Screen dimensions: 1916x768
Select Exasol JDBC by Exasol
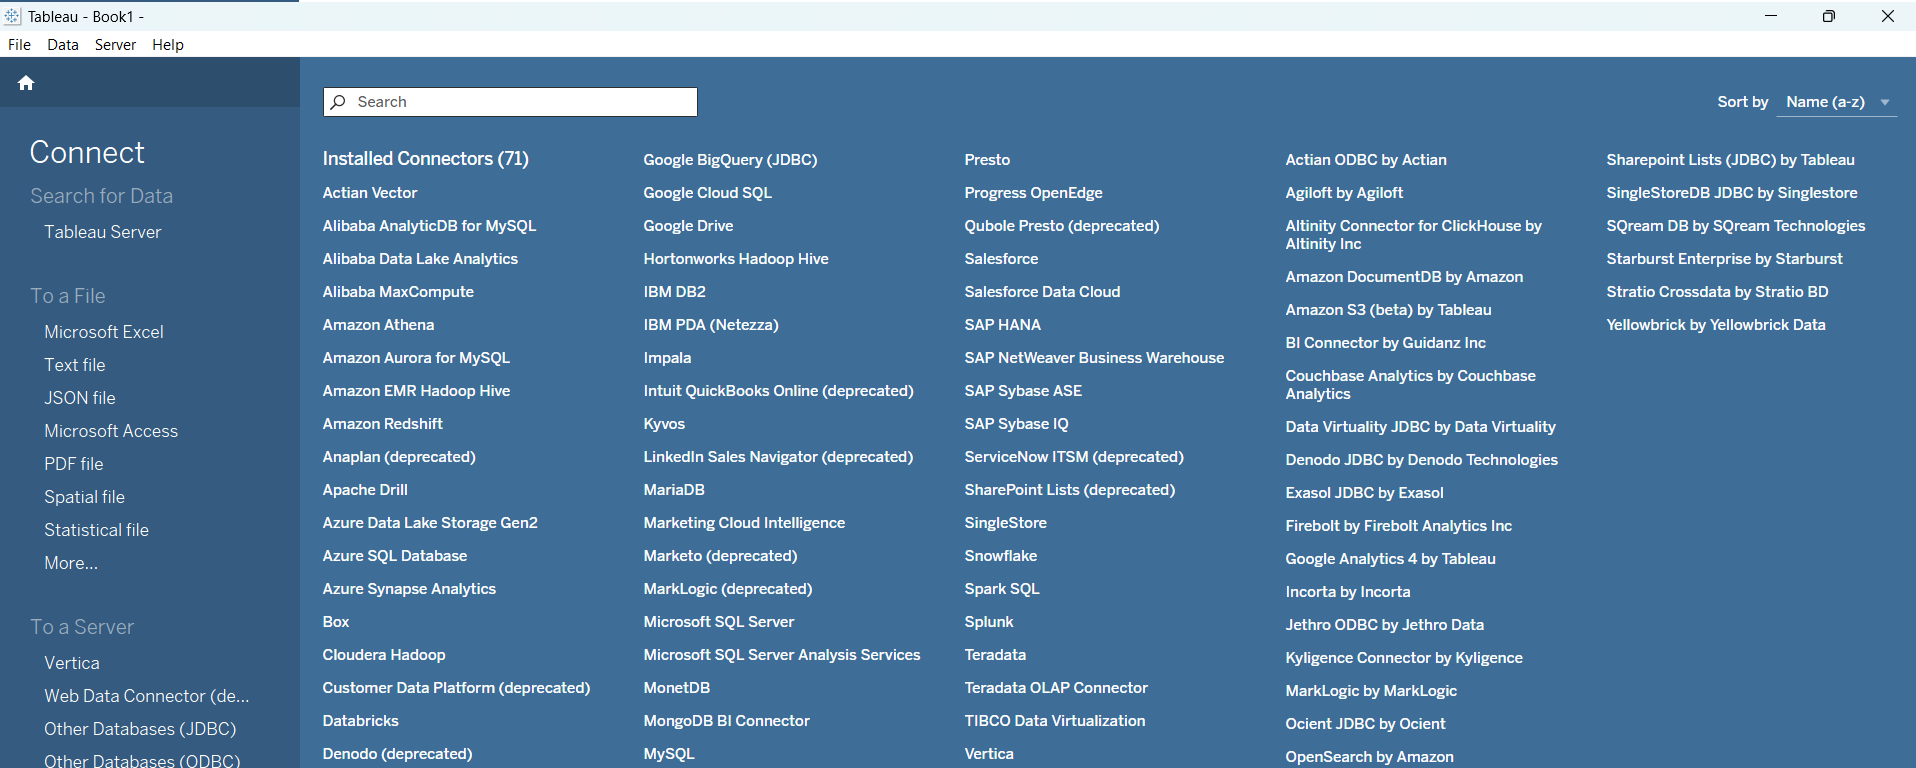coord(1365,493)
